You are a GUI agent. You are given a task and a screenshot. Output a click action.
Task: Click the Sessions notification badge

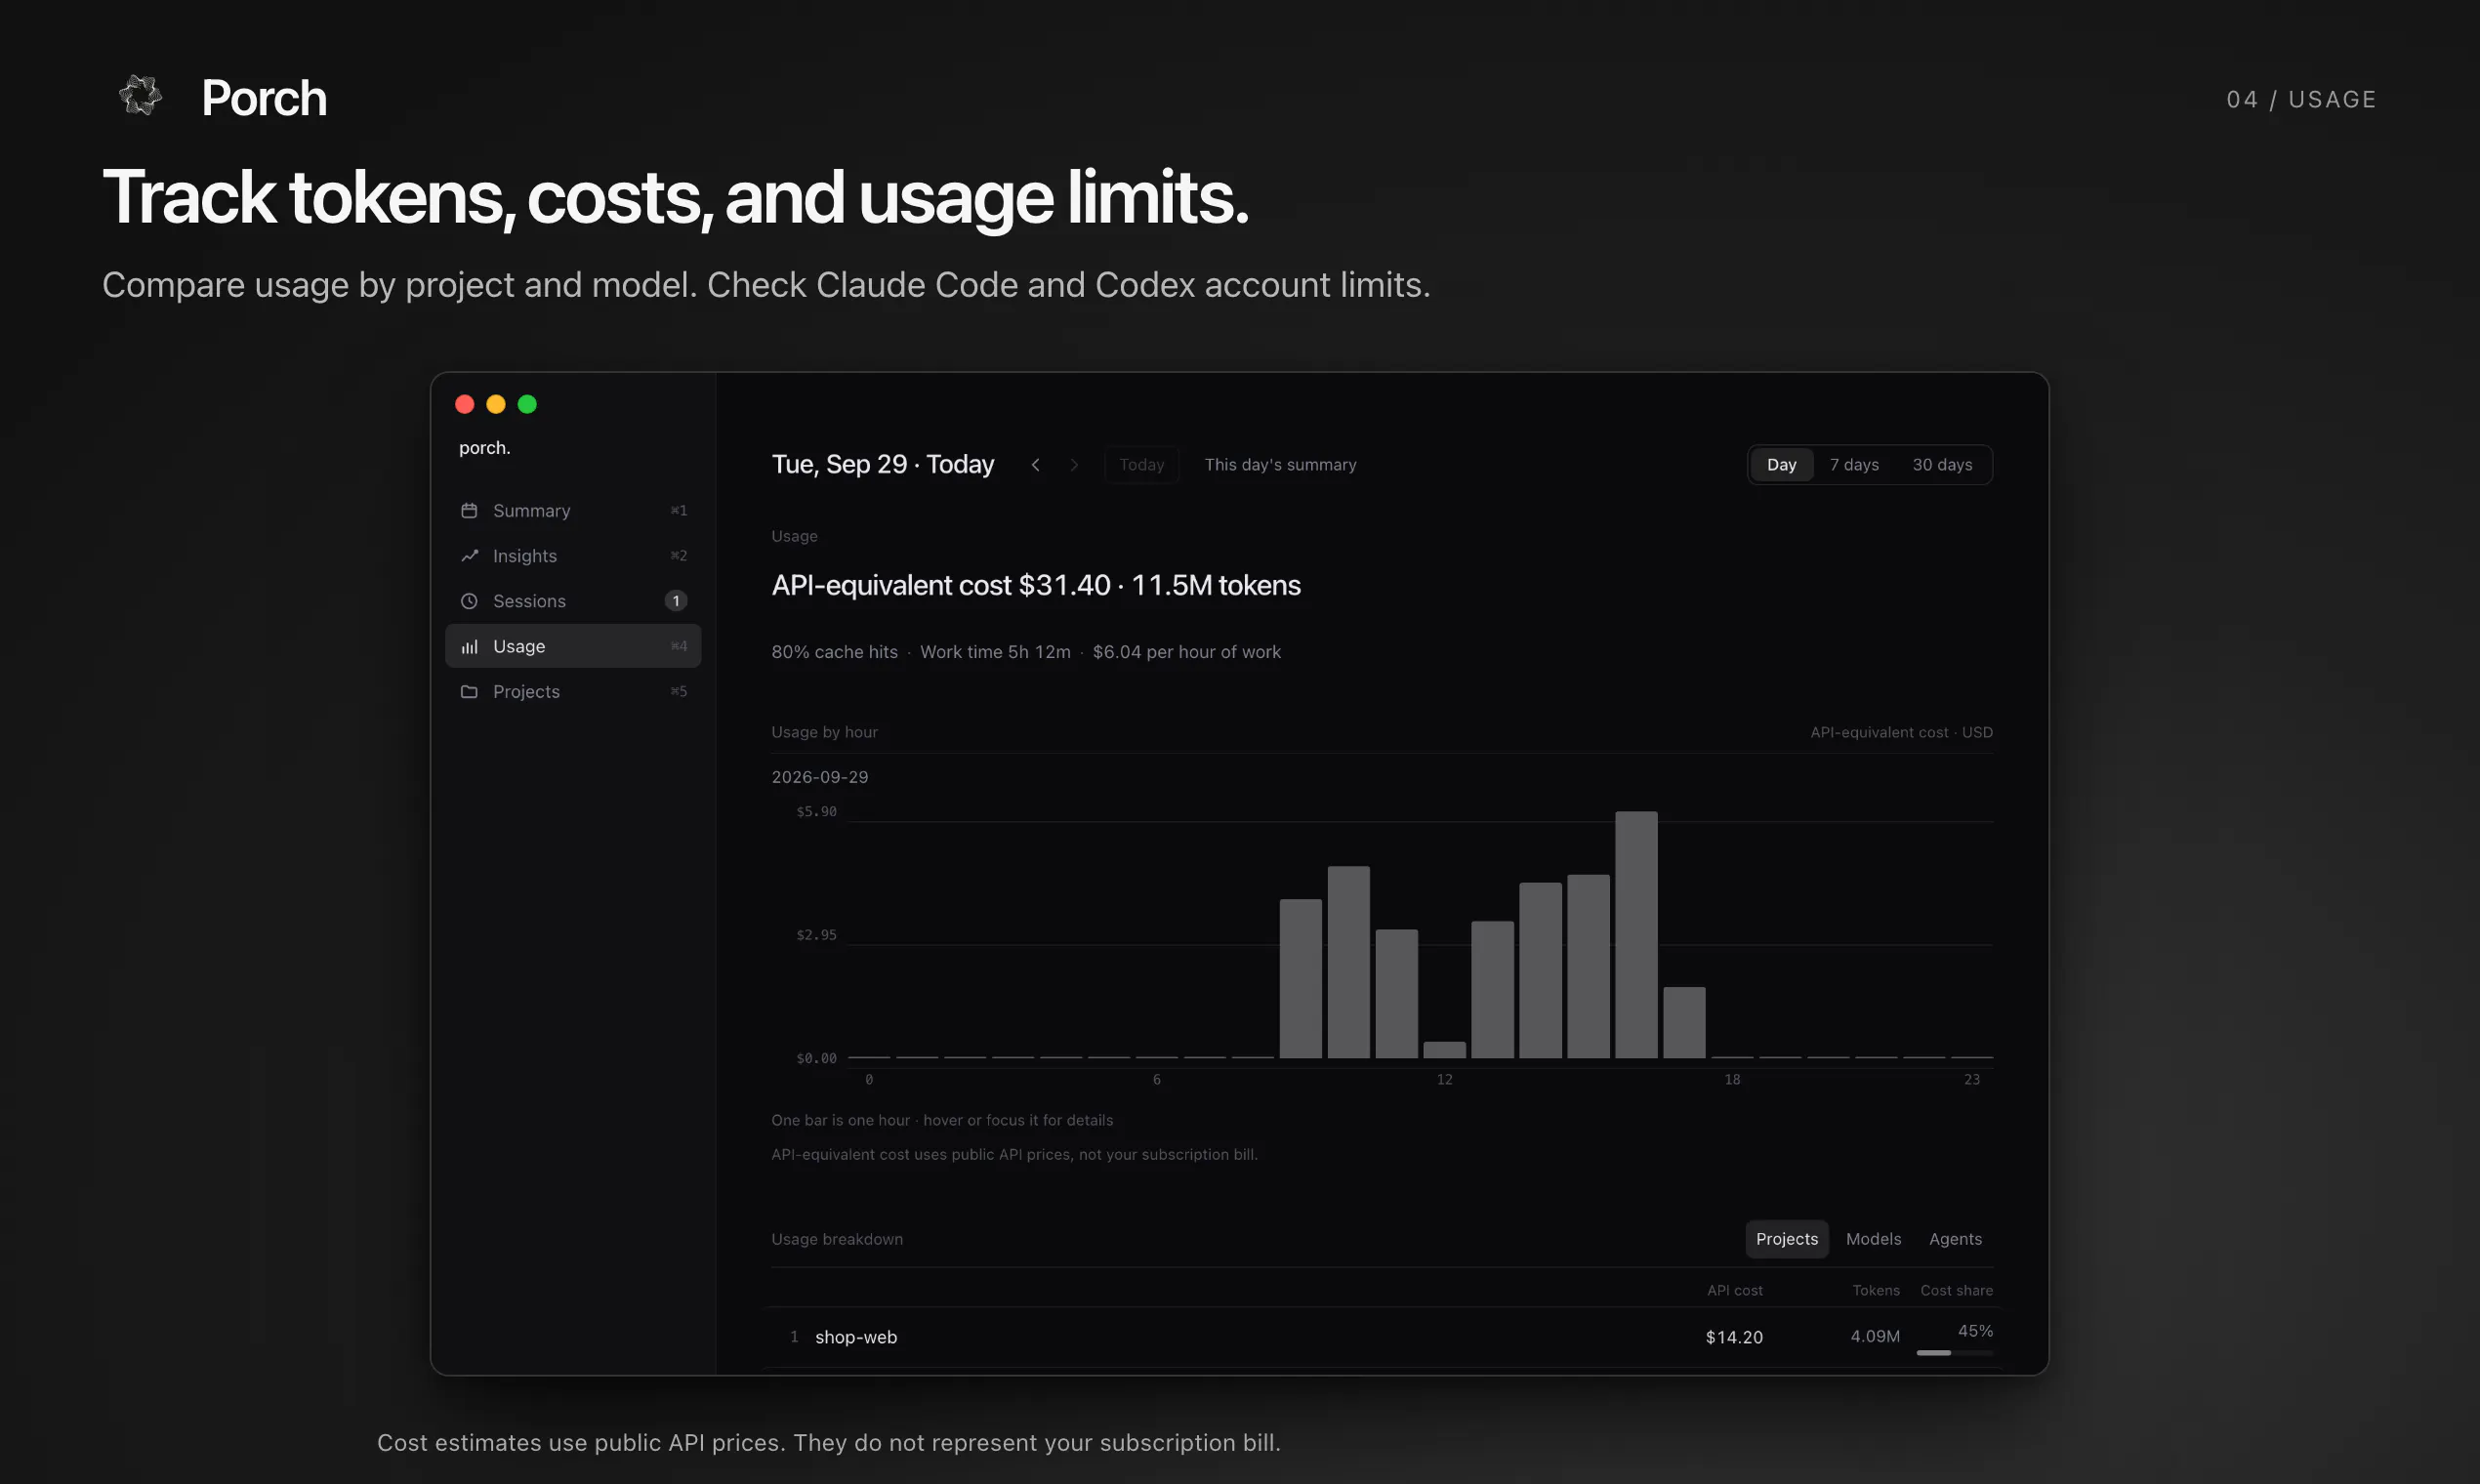(x=676, y=601)
